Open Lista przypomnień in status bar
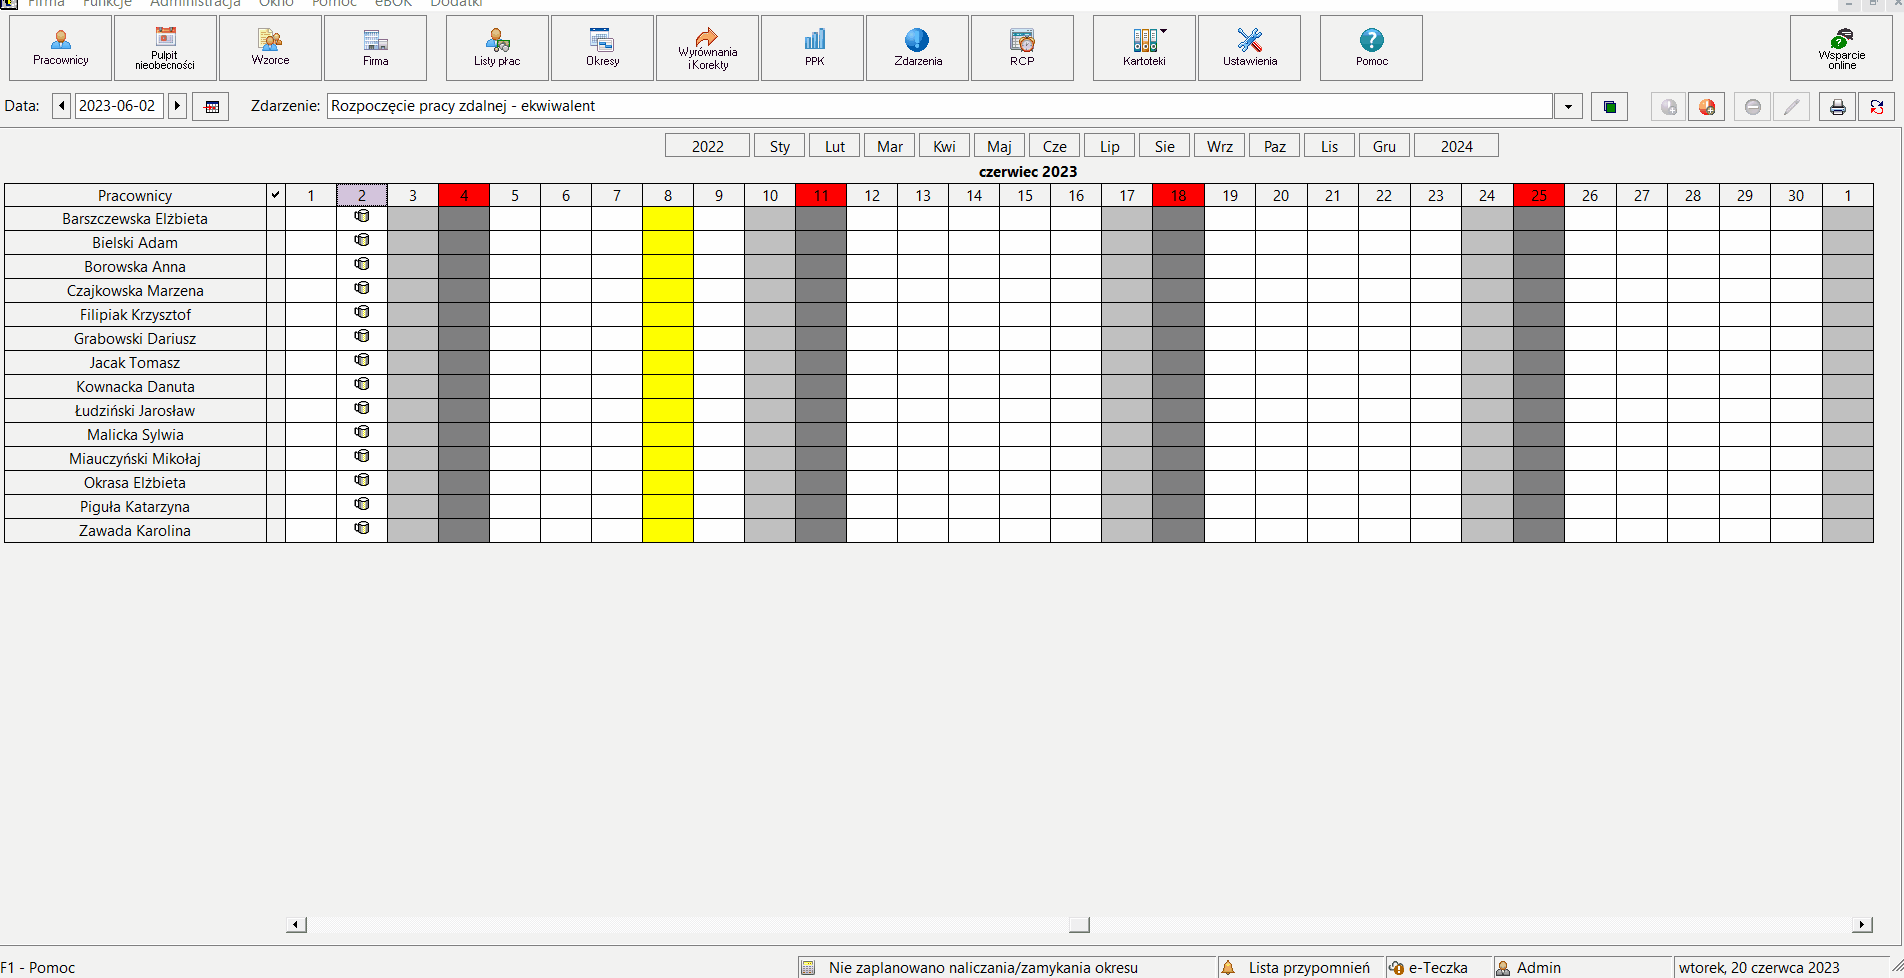This screenshot has height=978, width=1904. click(1308, 967)
